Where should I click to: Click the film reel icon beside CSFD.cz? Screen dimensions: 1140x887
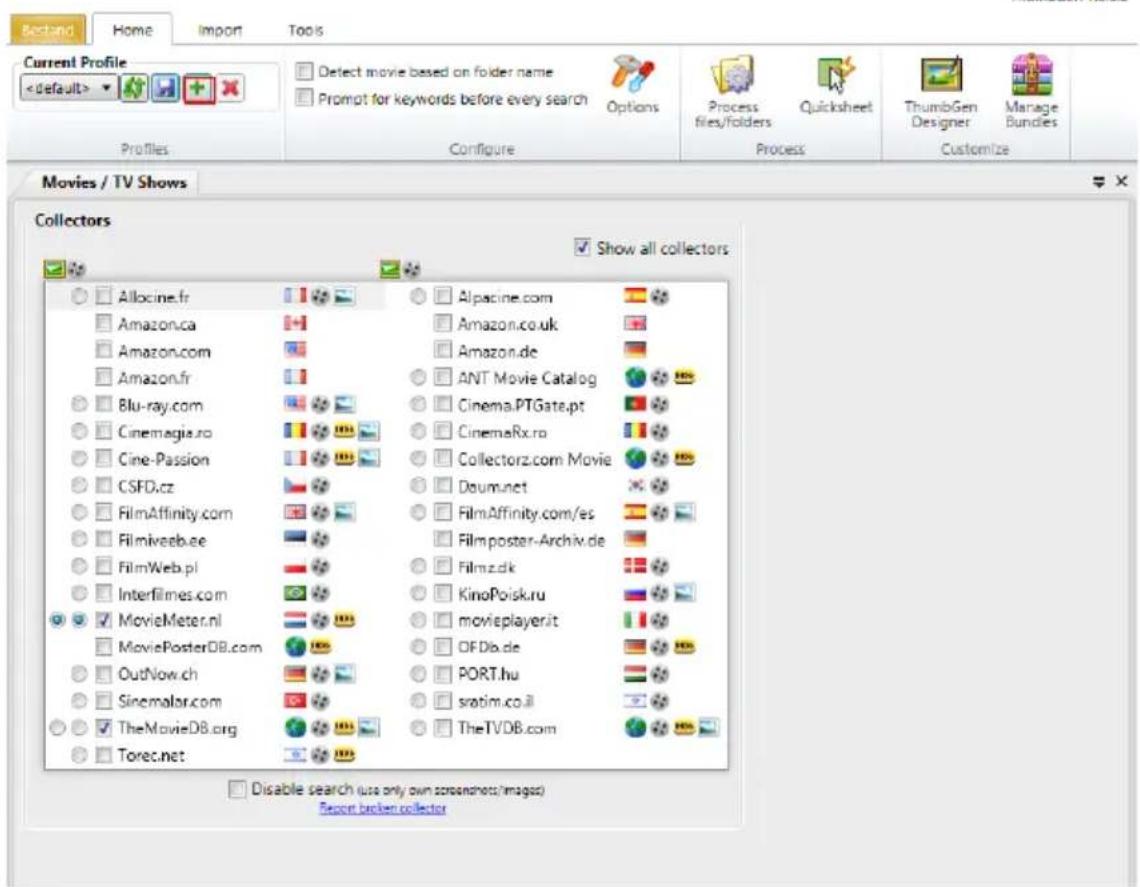point(320,486)
